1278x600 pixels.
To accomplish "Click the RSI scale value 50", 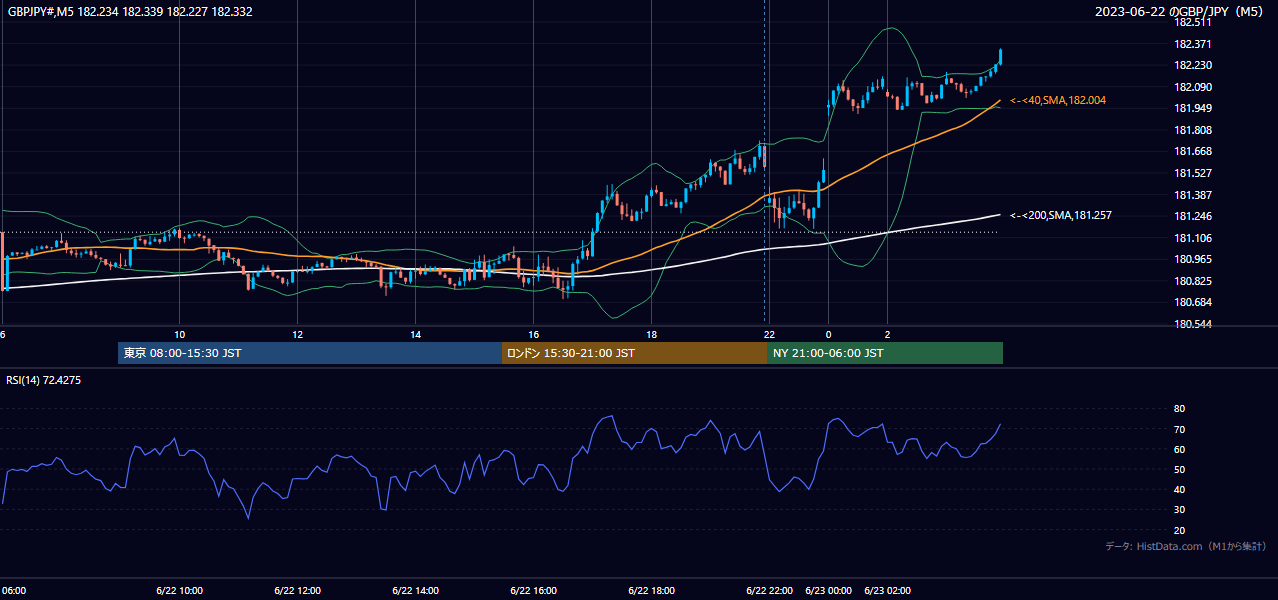I will click(x=1179, y=469).
